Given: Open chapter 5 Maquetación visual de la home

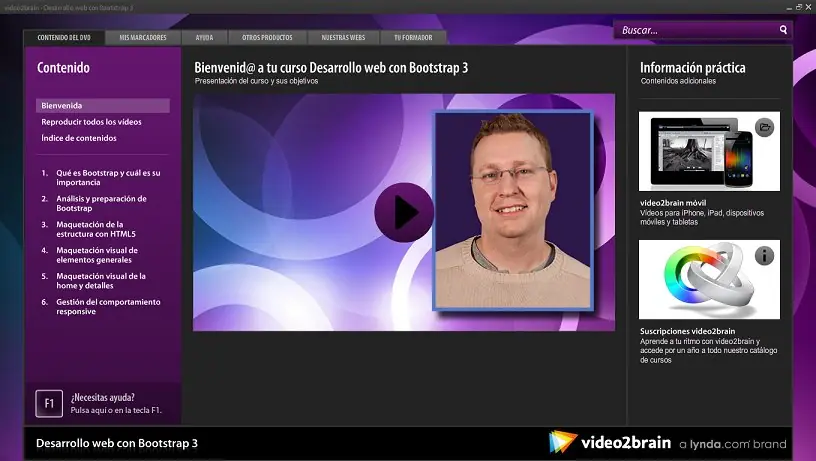Looking at the screenshot, I should point(94,281).
